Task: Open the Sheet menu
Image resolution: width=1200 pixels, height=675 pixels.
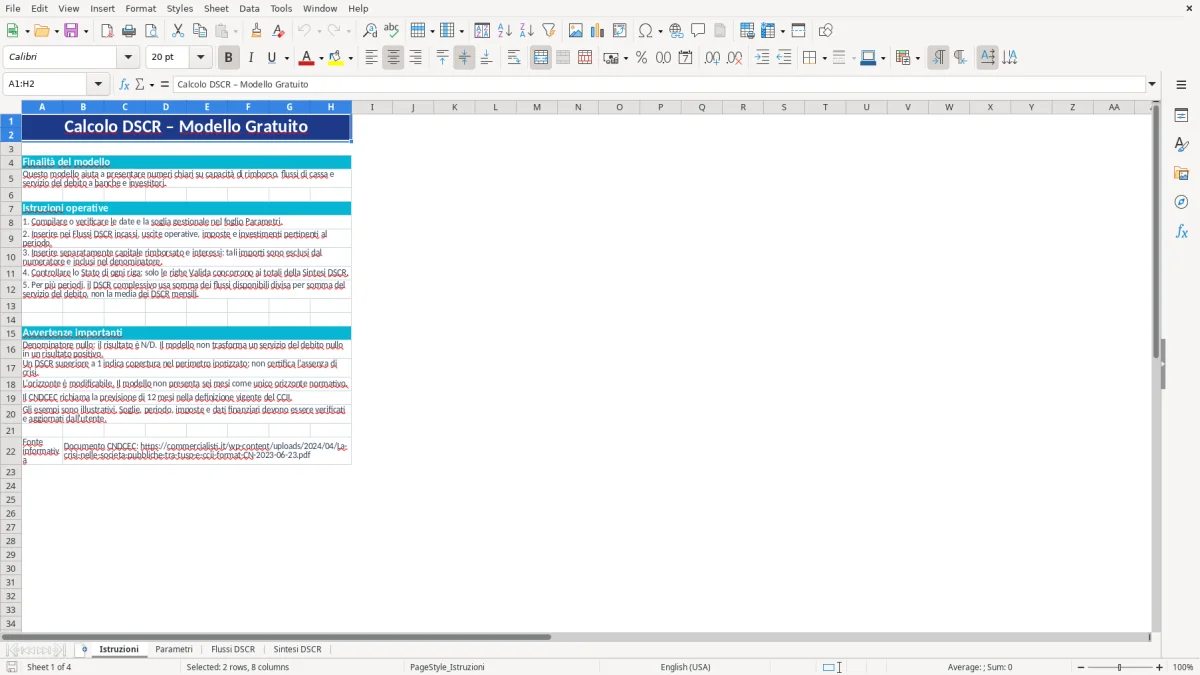Action: 217,8
